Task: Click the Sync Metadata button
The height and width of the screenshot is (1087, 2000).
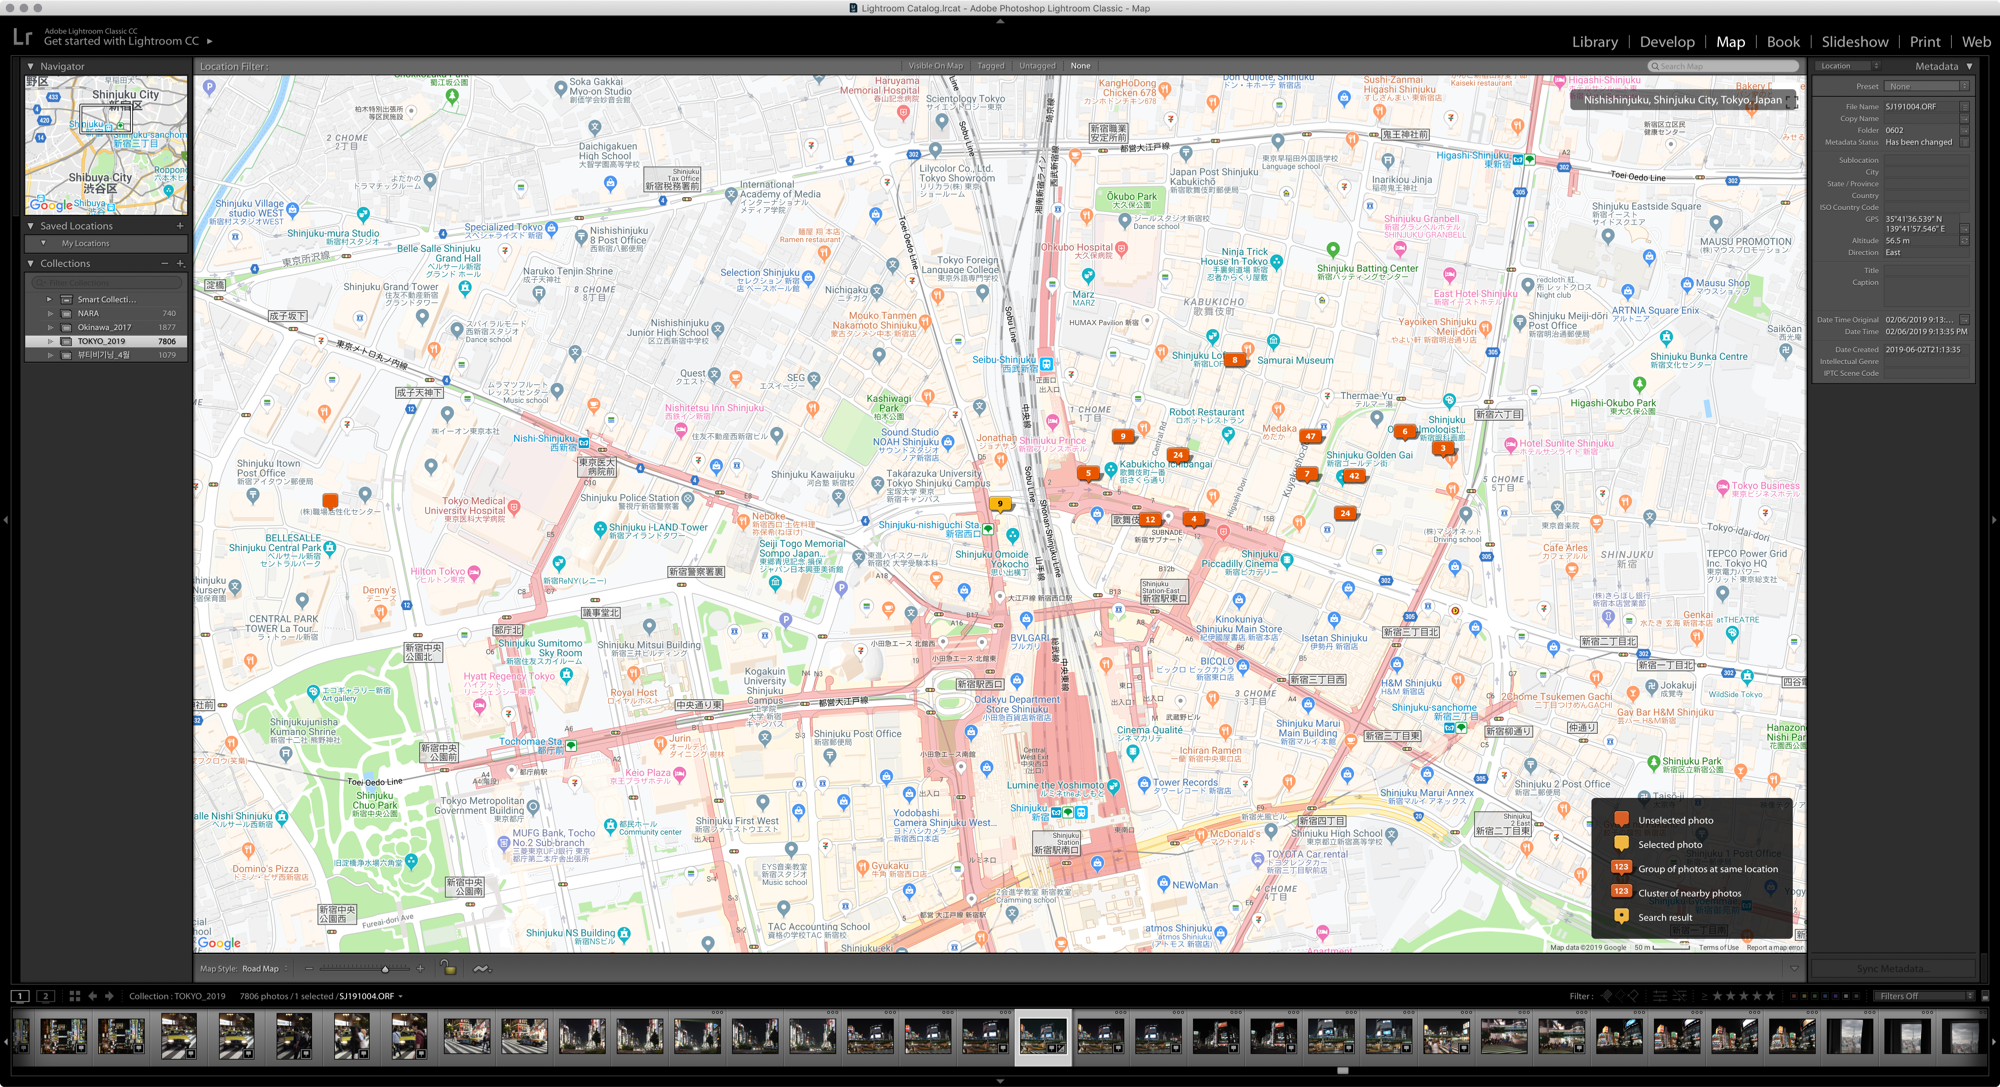Action: click(1893, 968)
